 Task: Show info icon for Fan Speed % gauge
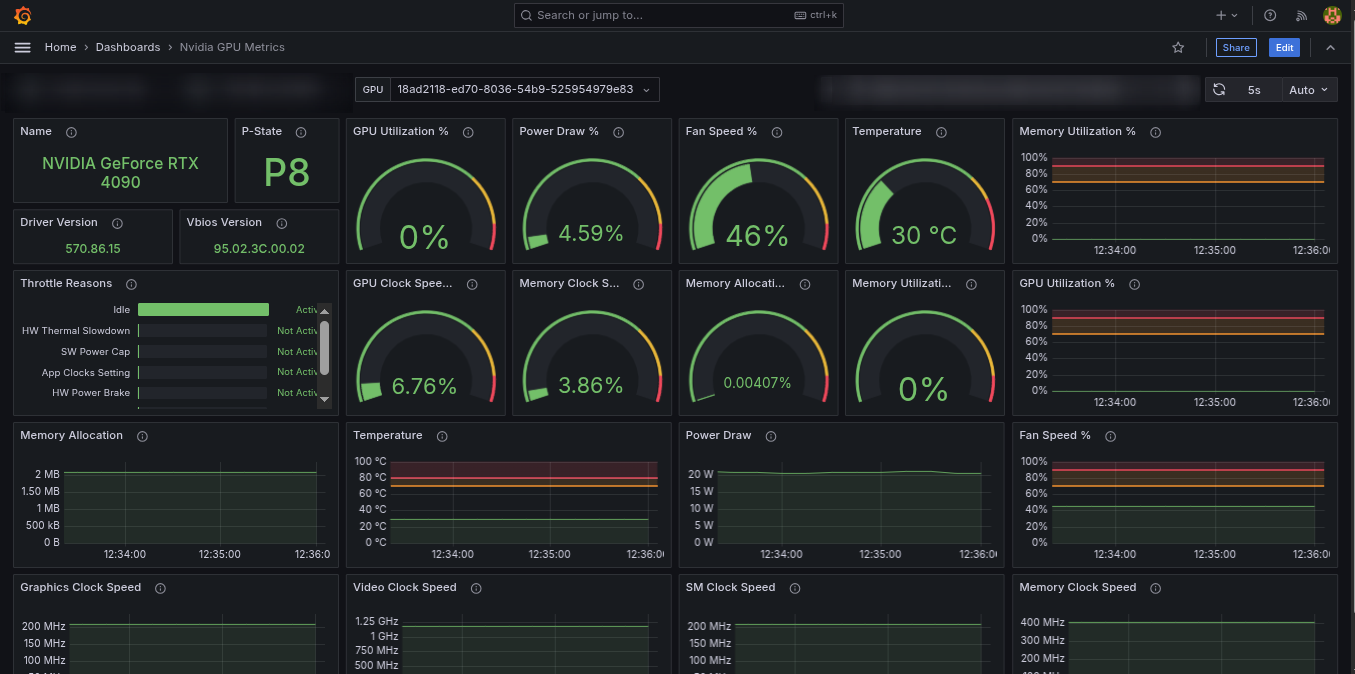pyautogui.click(x=777, y=132)
